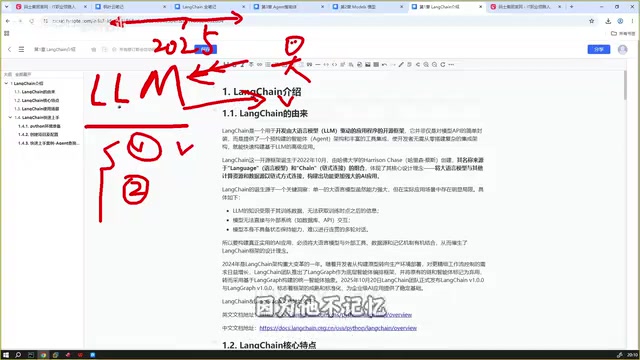Open the three-dot more options in editor toolbar
640x360 pixels.
[x=451, y=64]
